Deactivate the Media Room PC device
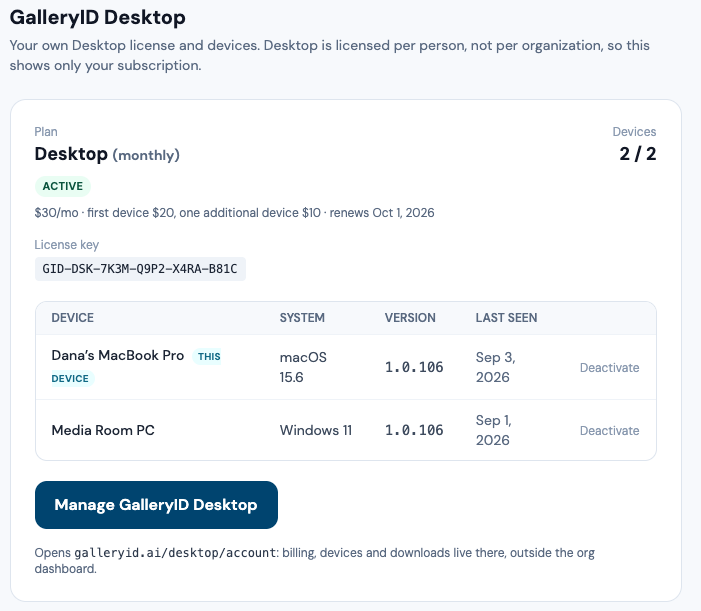Viewport: 701px width, 611px height. [x=609, y=430]
